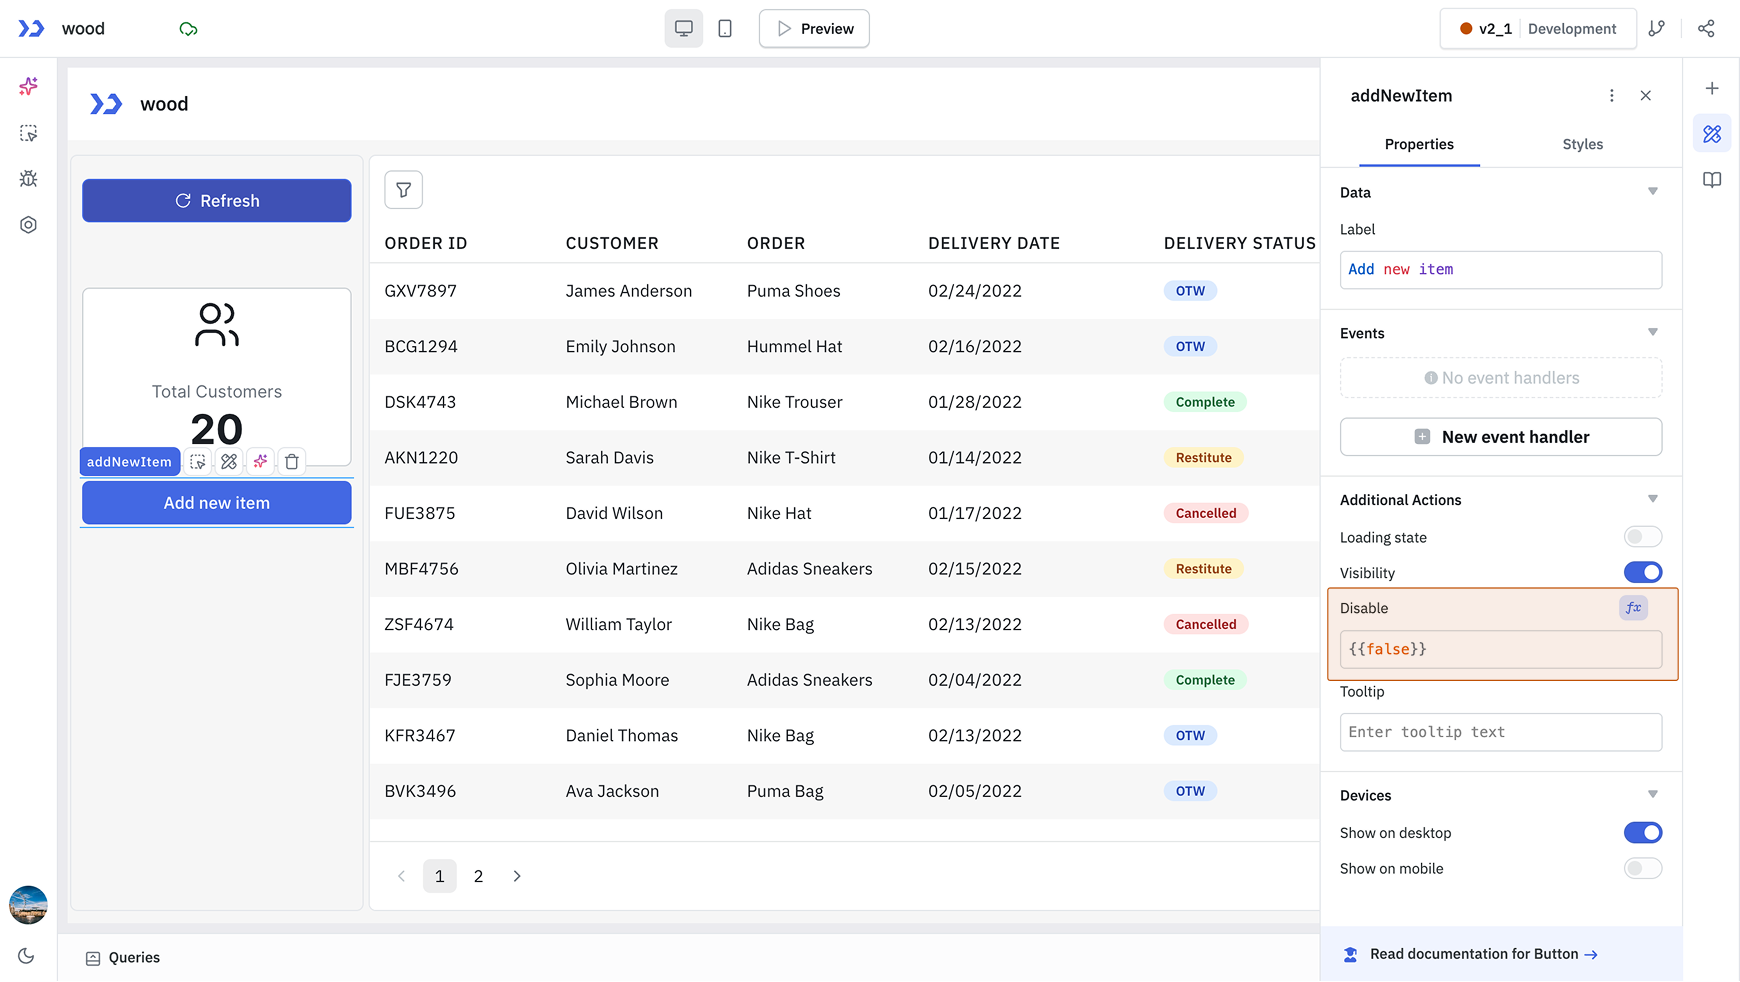
Task: Open the share icon in top bar
Action: [x=1706, y=29]
